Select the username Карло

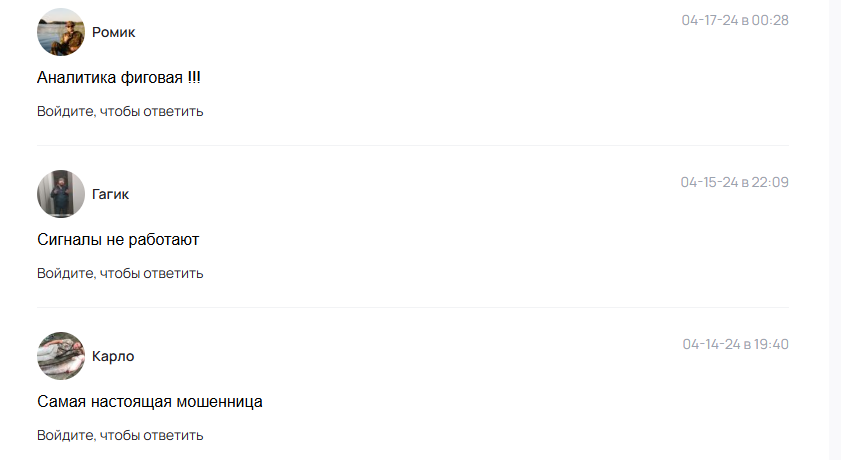[113, 357]
